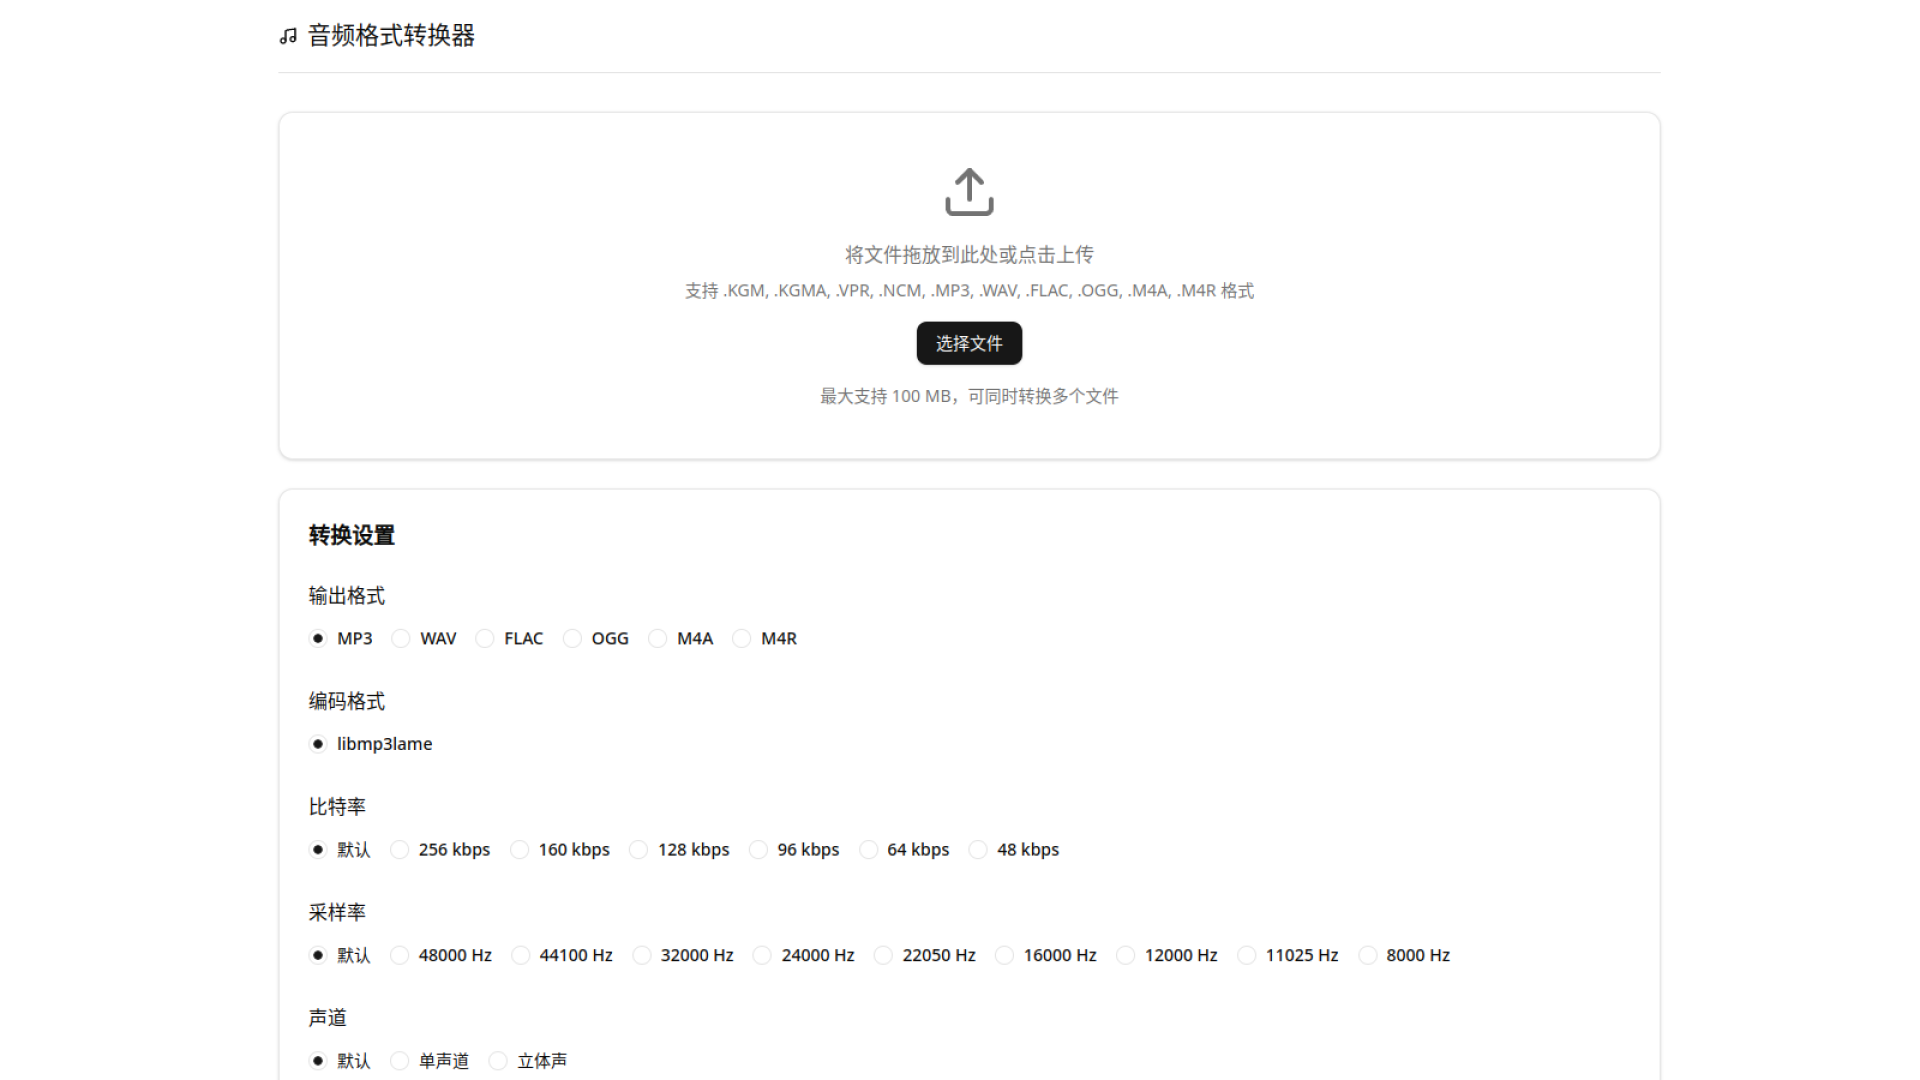Select M4R output format

coord(742,638)
